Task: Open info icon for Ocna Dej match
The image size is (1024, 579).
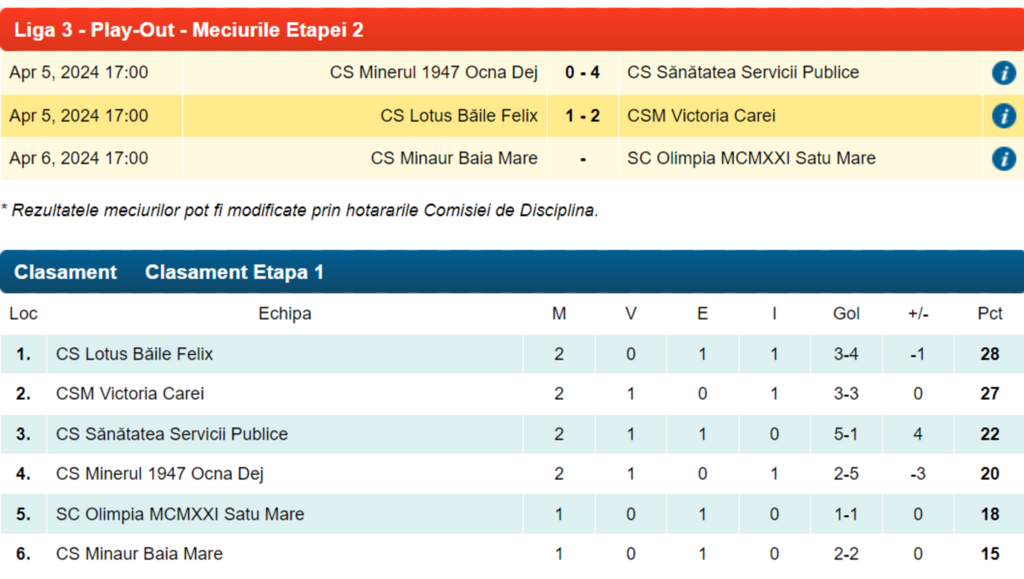Action: (1003, 73)
